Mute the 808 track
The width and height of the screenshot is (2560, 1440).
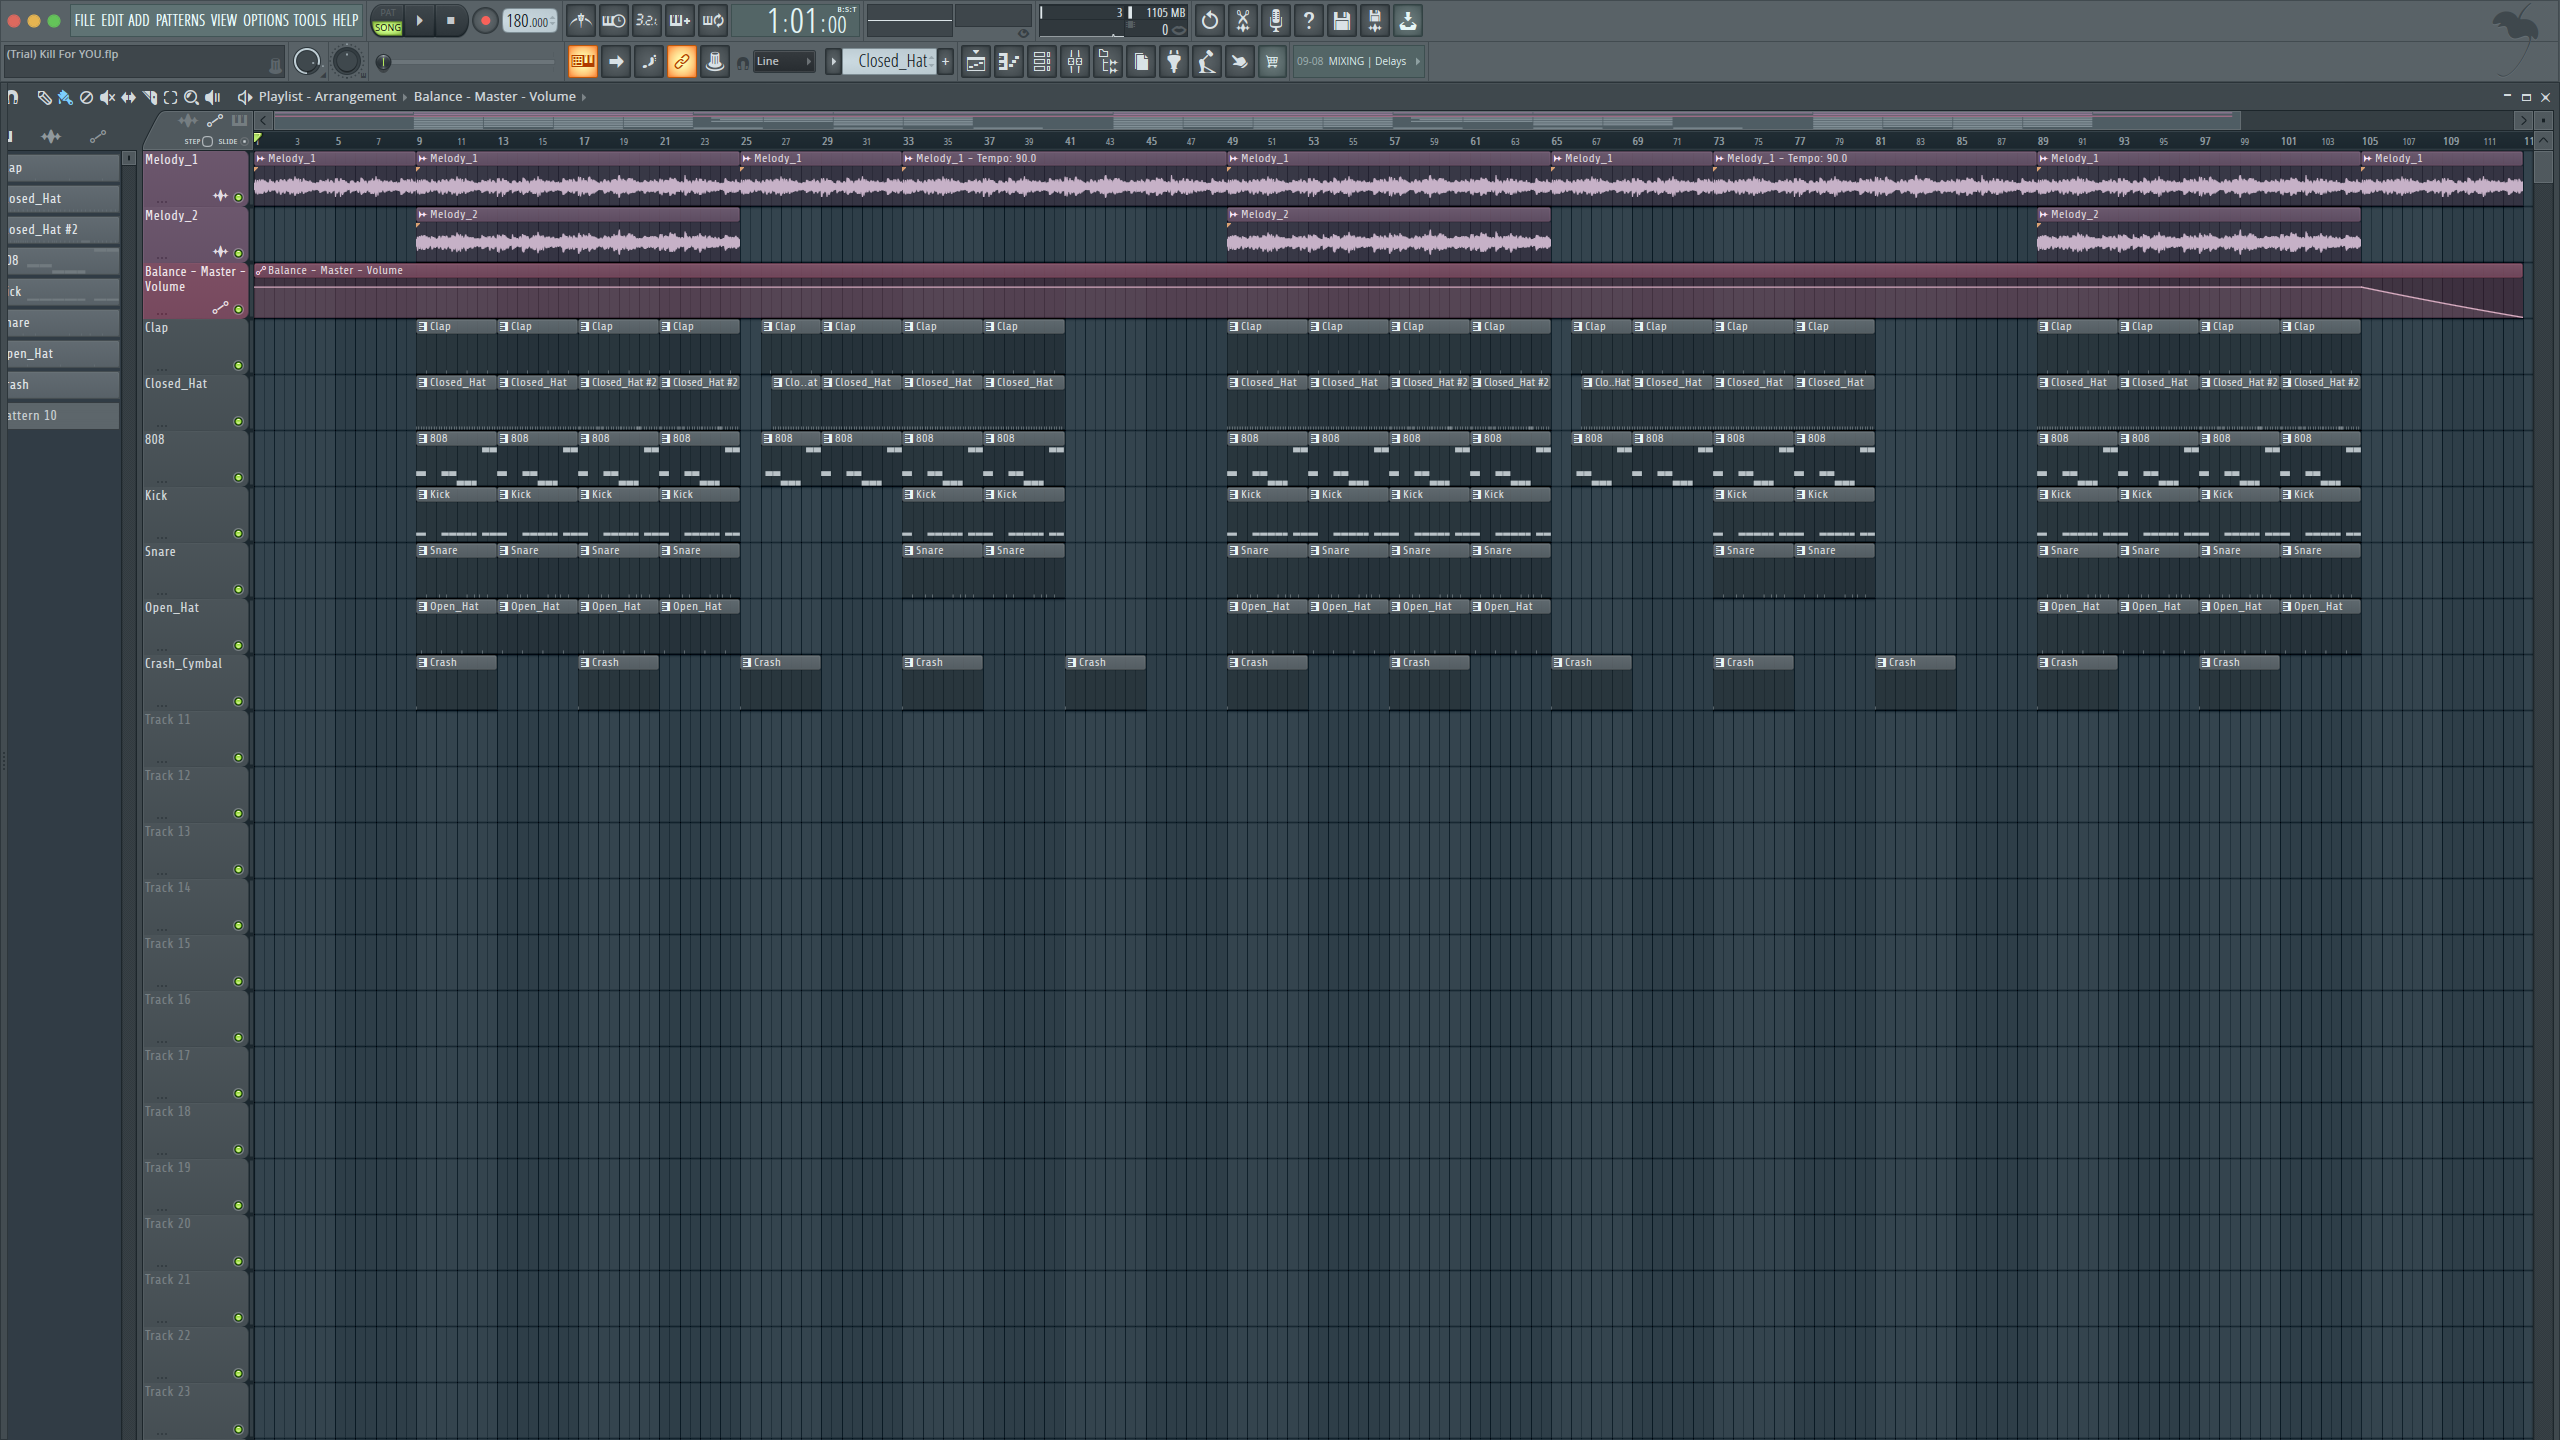point(239,477)
